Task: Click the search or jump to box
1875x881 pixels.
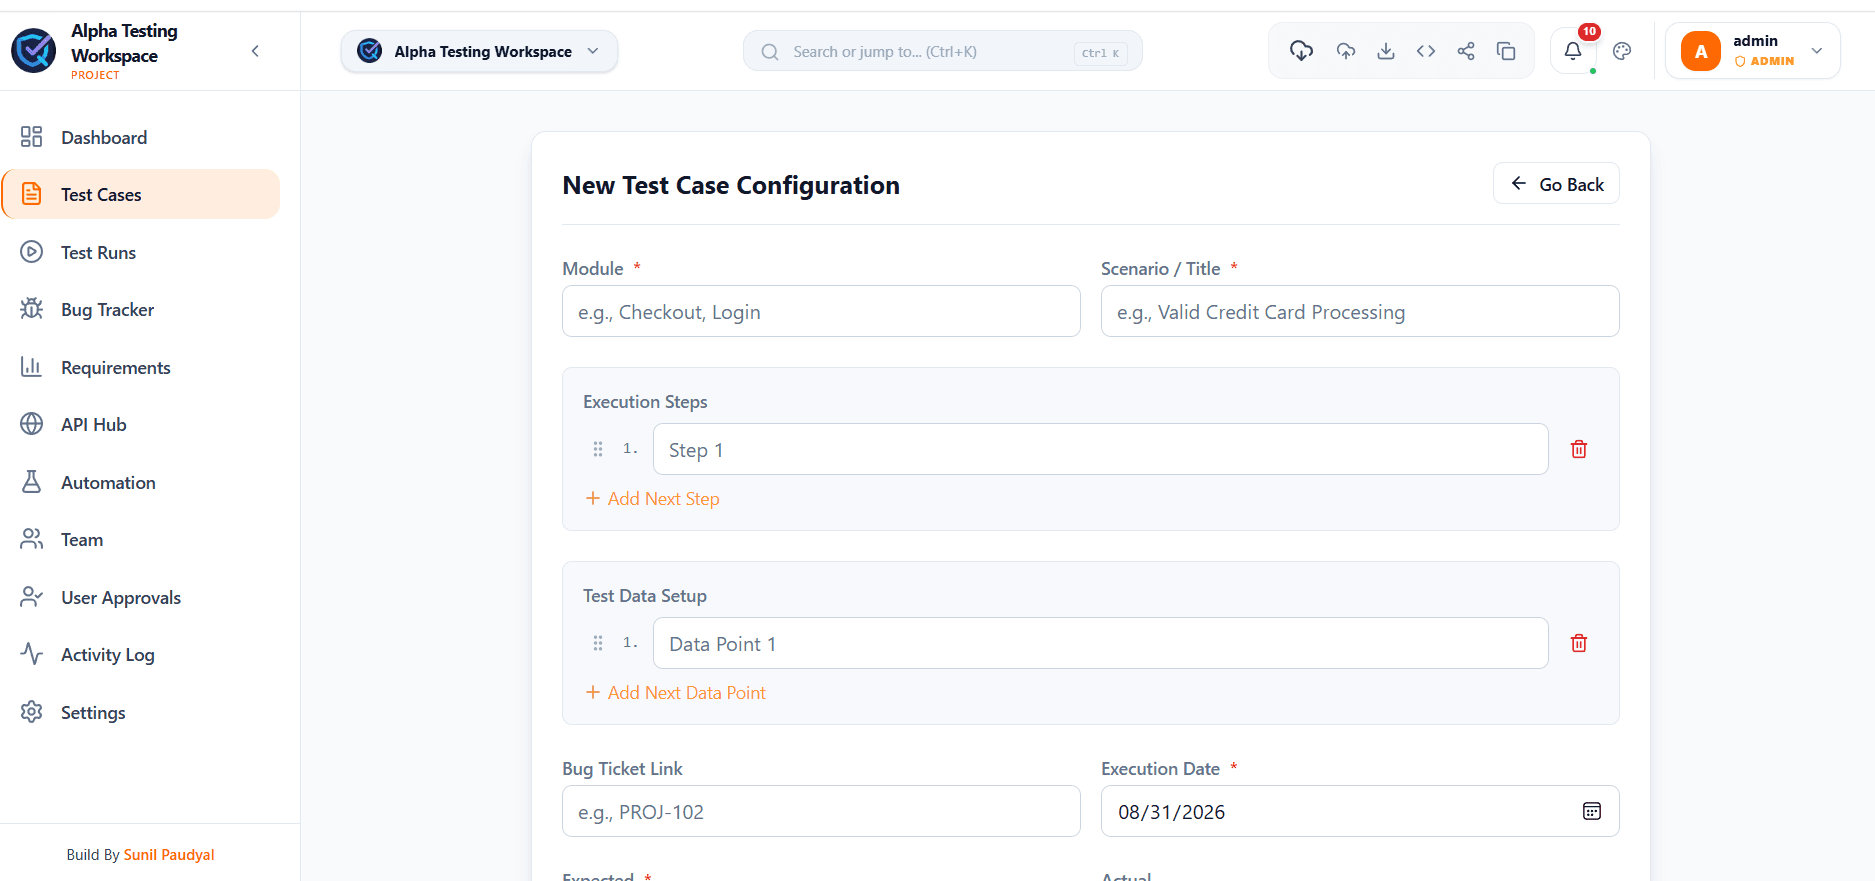Action: [x=942, y=51]
